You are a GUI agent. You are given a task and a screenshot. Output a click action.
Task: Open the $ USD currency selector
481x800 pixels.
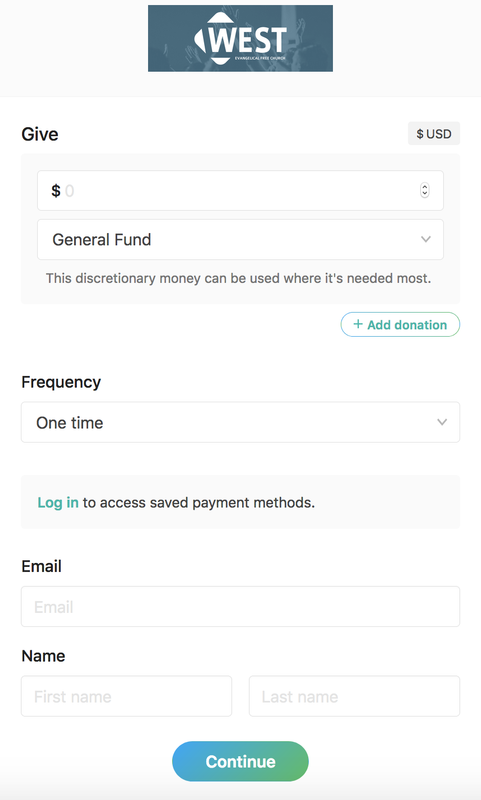tap(434, 134)
